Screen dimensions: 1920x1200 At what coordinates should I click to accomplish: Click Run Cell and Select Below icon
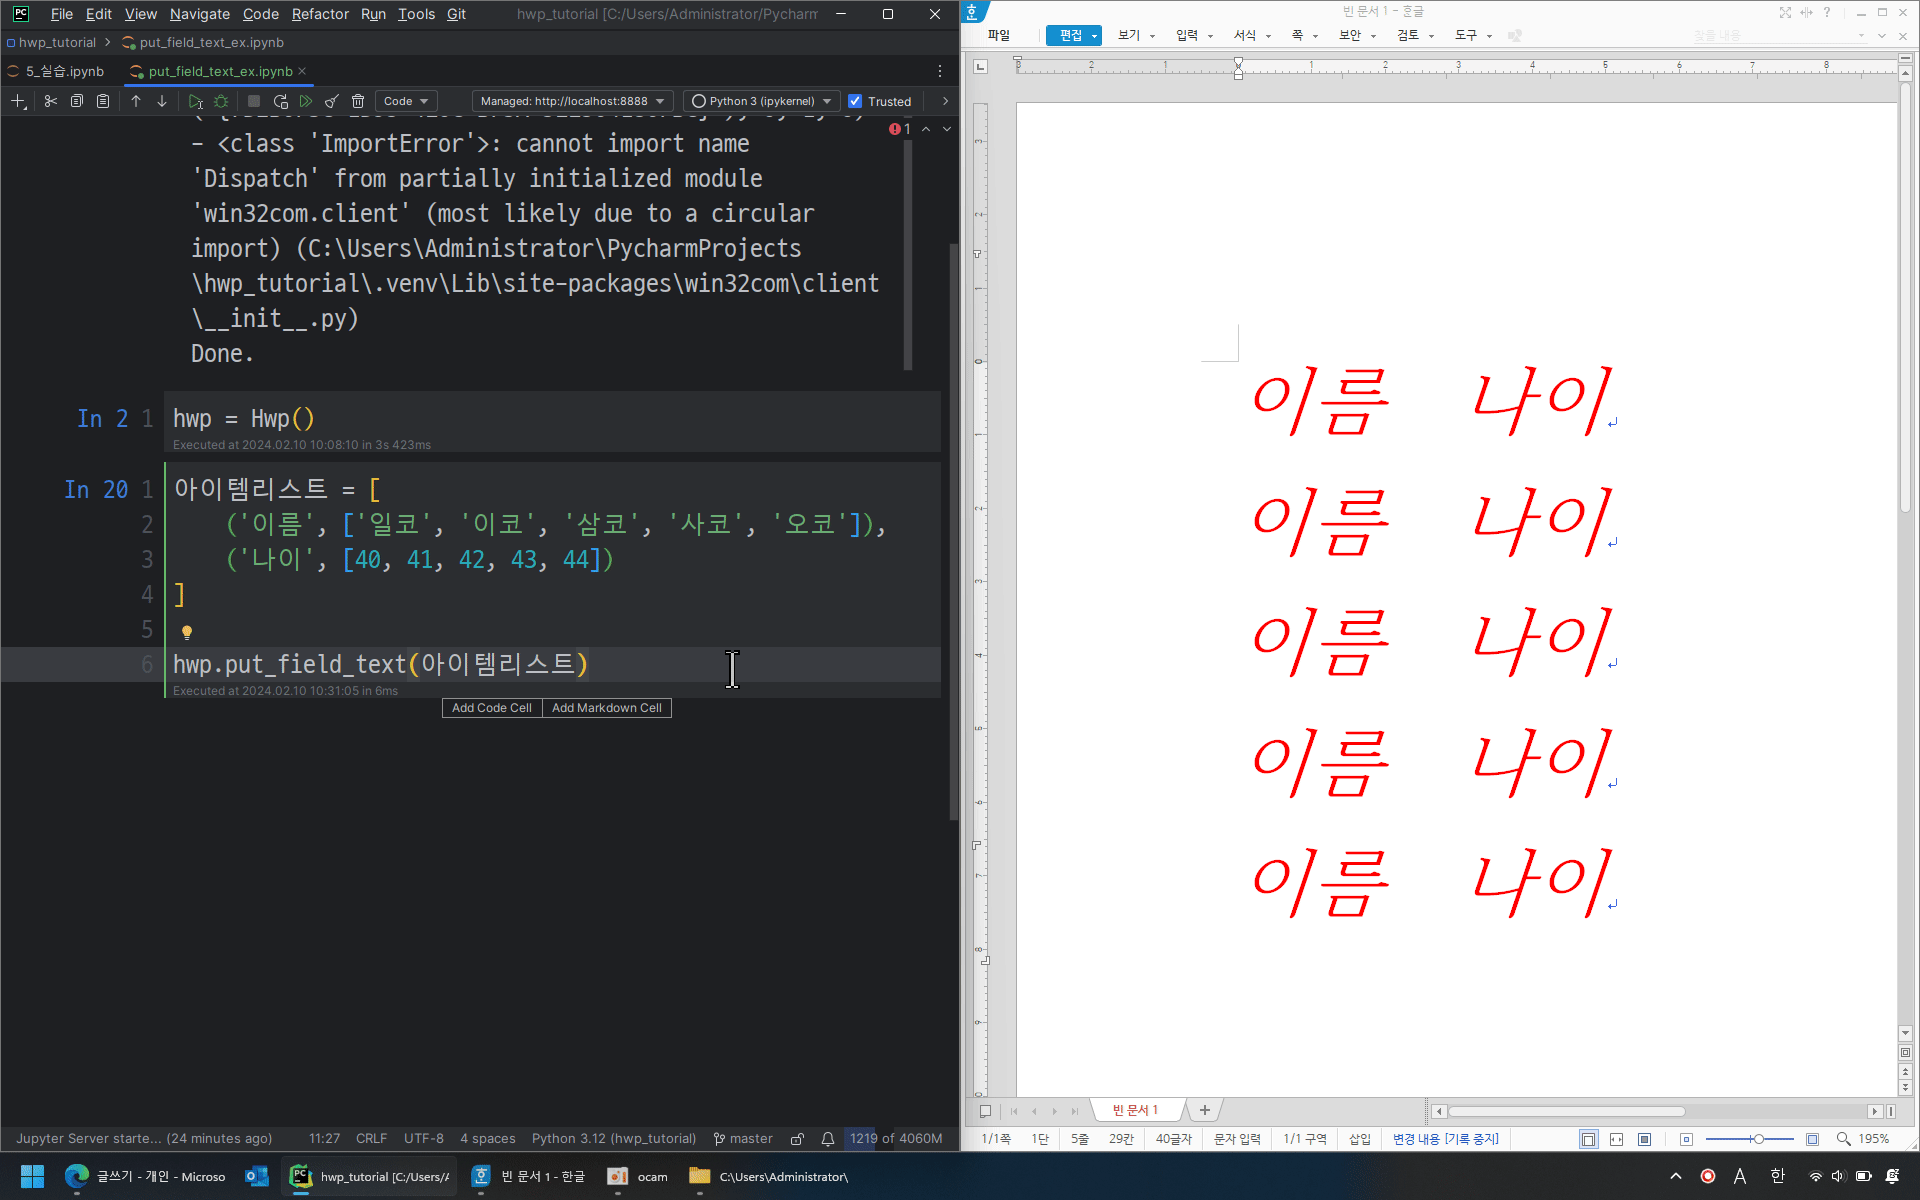195,101
